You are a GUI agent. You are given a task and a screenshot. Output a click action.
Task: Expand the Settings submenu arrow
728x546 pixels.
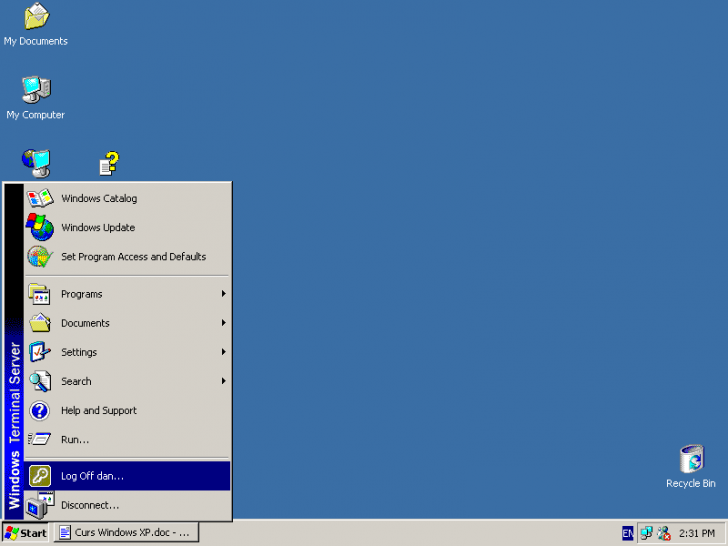click(223, 352)
